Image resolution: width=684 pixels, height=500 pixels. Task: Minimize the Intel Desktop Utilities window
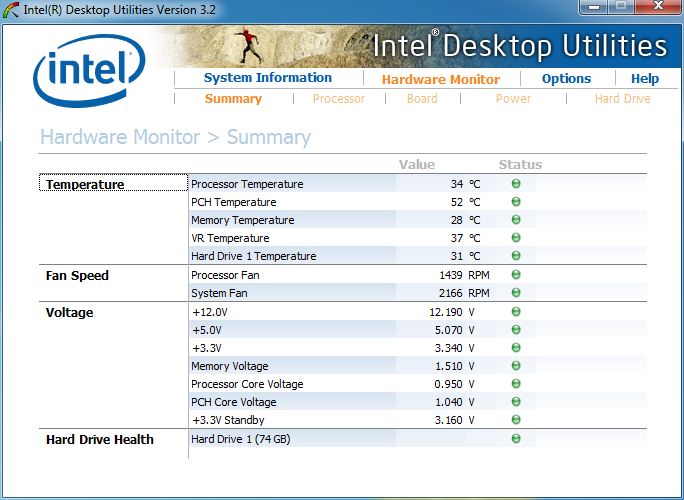[x=593, y=7]
